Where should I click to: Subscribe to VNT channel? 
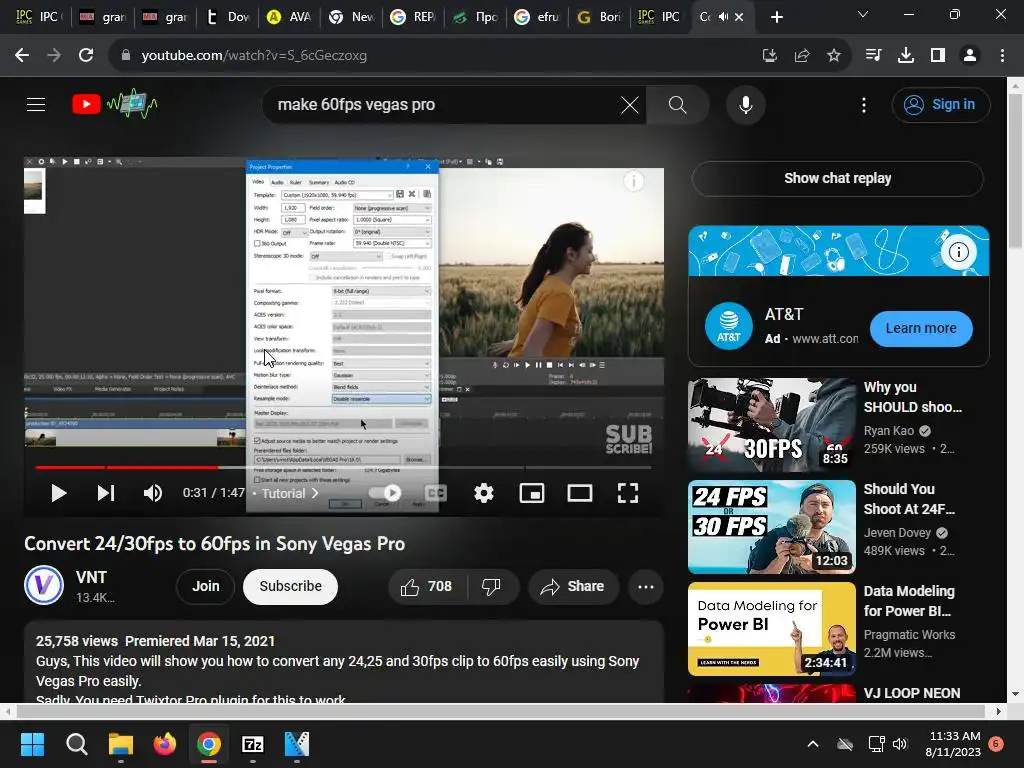coord(290,586)
